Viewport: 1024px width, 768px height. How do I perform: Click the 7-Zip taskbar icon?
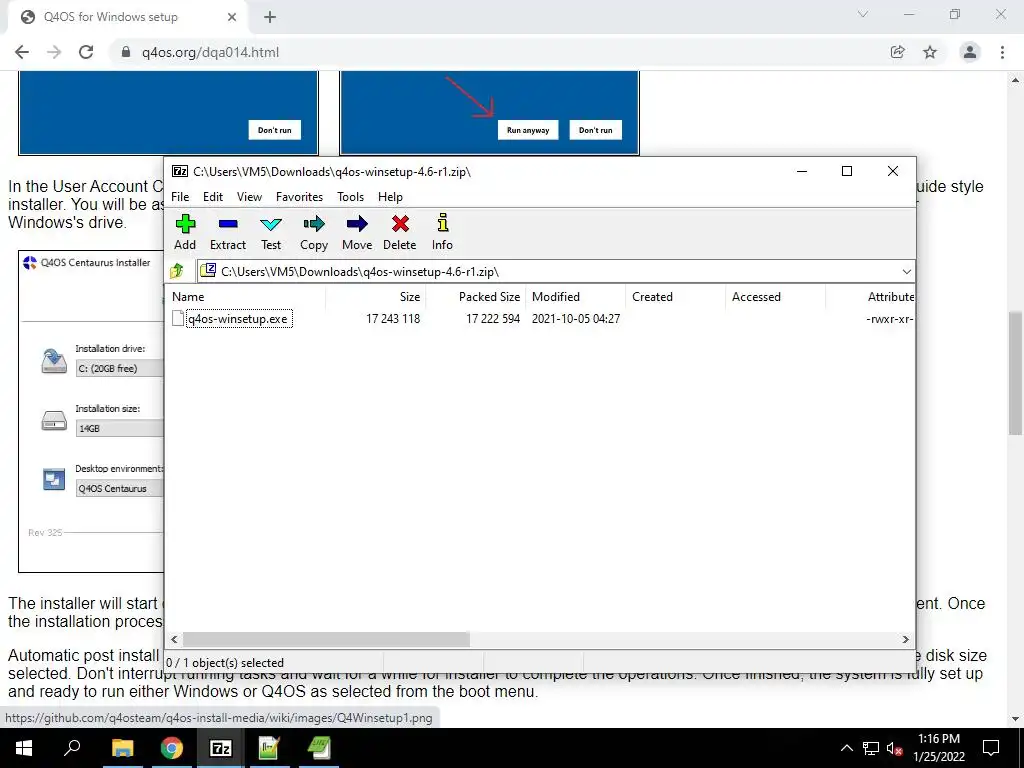tap(221, 748)
